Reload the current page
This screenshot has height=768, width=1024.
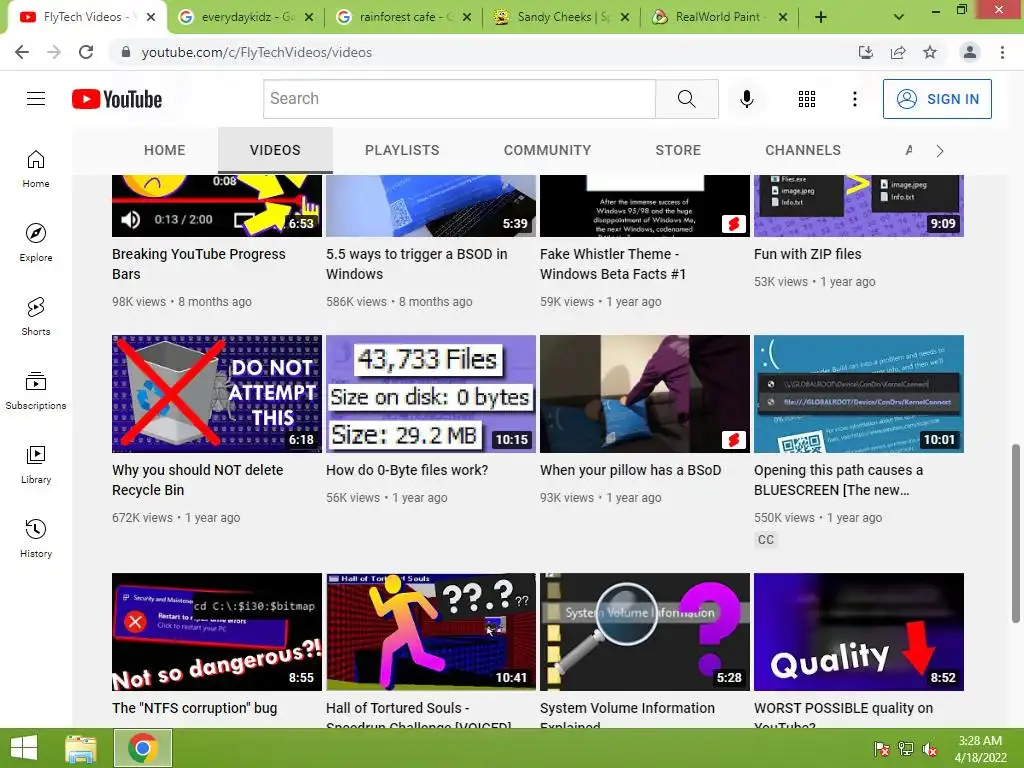tap(86, 52)
